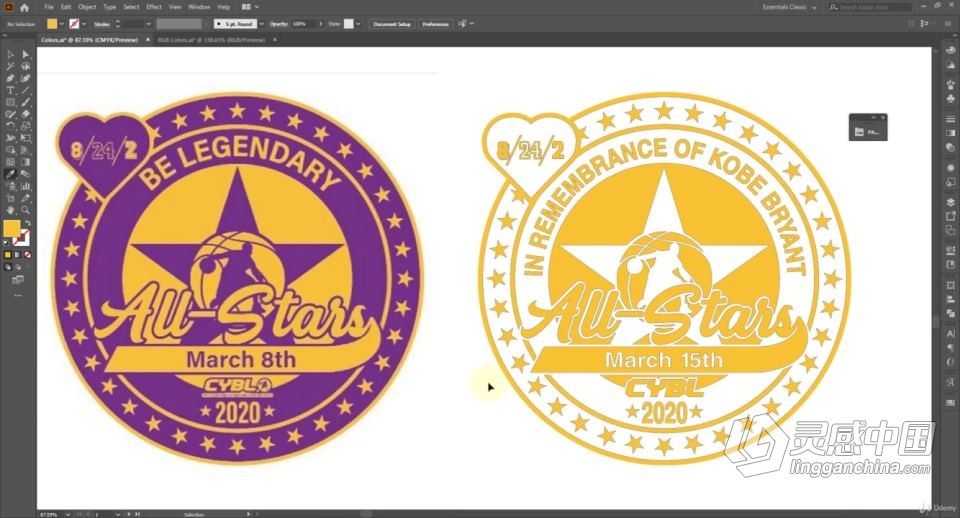Close the RGB Colors.ai tab
This screenshot has height=518, width=960.
coord(275,40)
